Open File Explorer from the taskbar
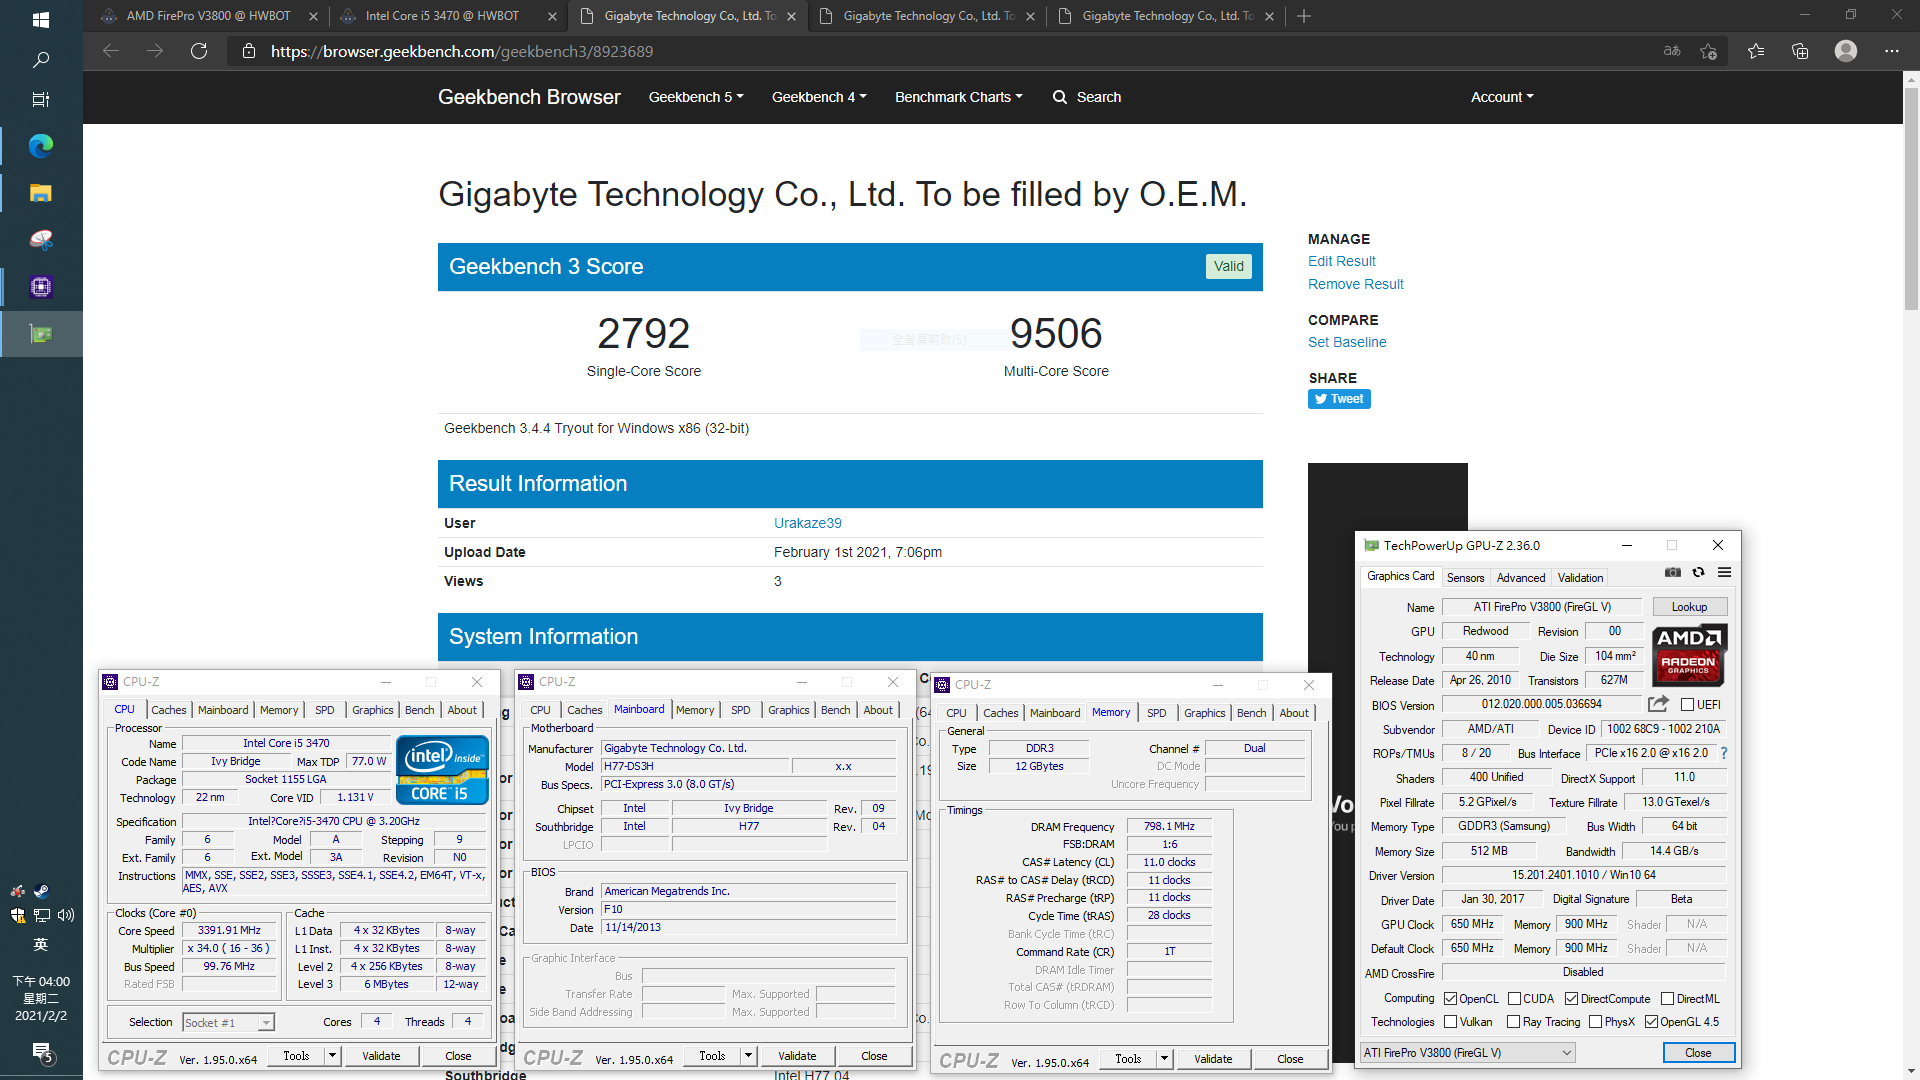 click(x=41, y=193)
